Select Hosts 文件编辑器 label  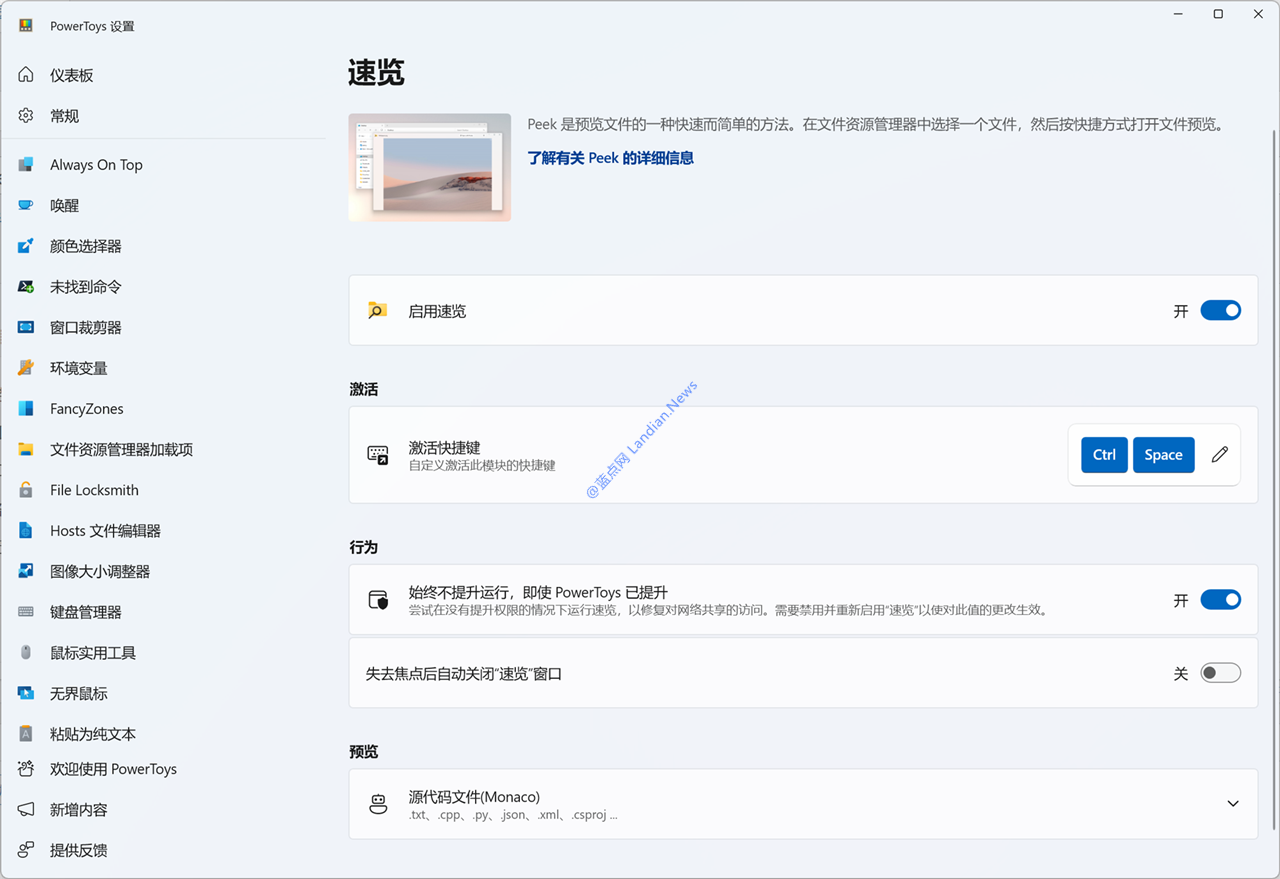[x=105, y=531]
